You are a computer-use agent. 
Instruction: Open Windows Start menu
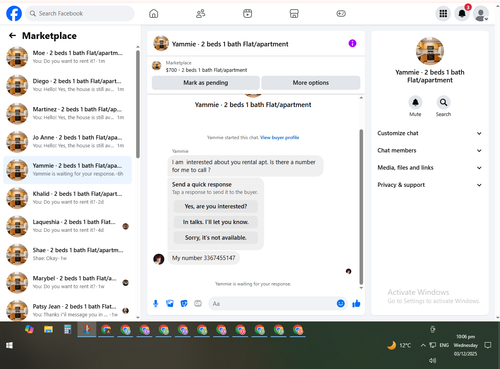[x=9, y=345]
